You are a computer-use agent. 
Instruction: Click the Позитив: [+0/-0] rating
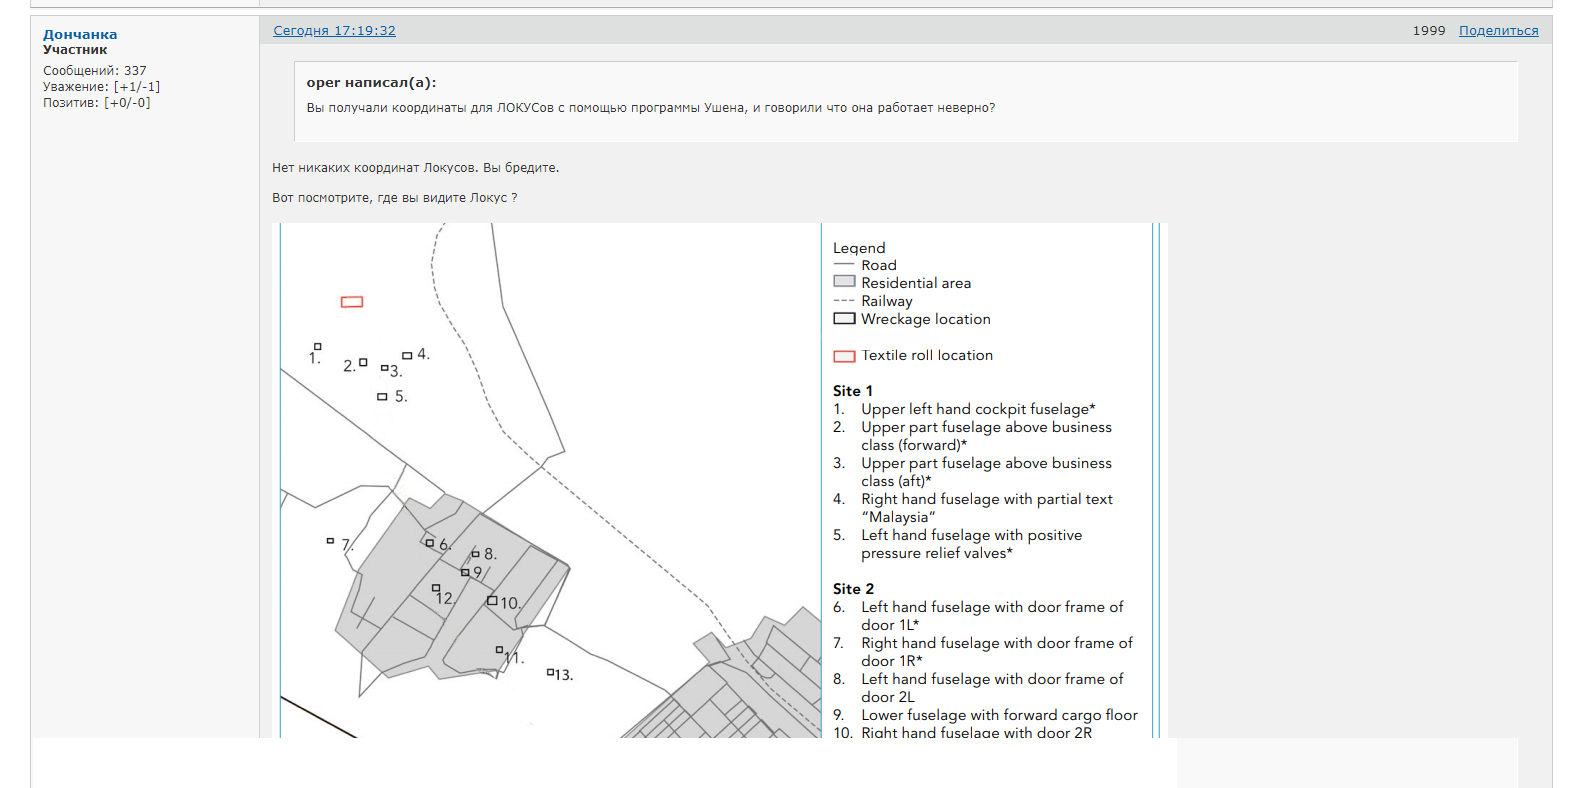[x=97, y=103]
